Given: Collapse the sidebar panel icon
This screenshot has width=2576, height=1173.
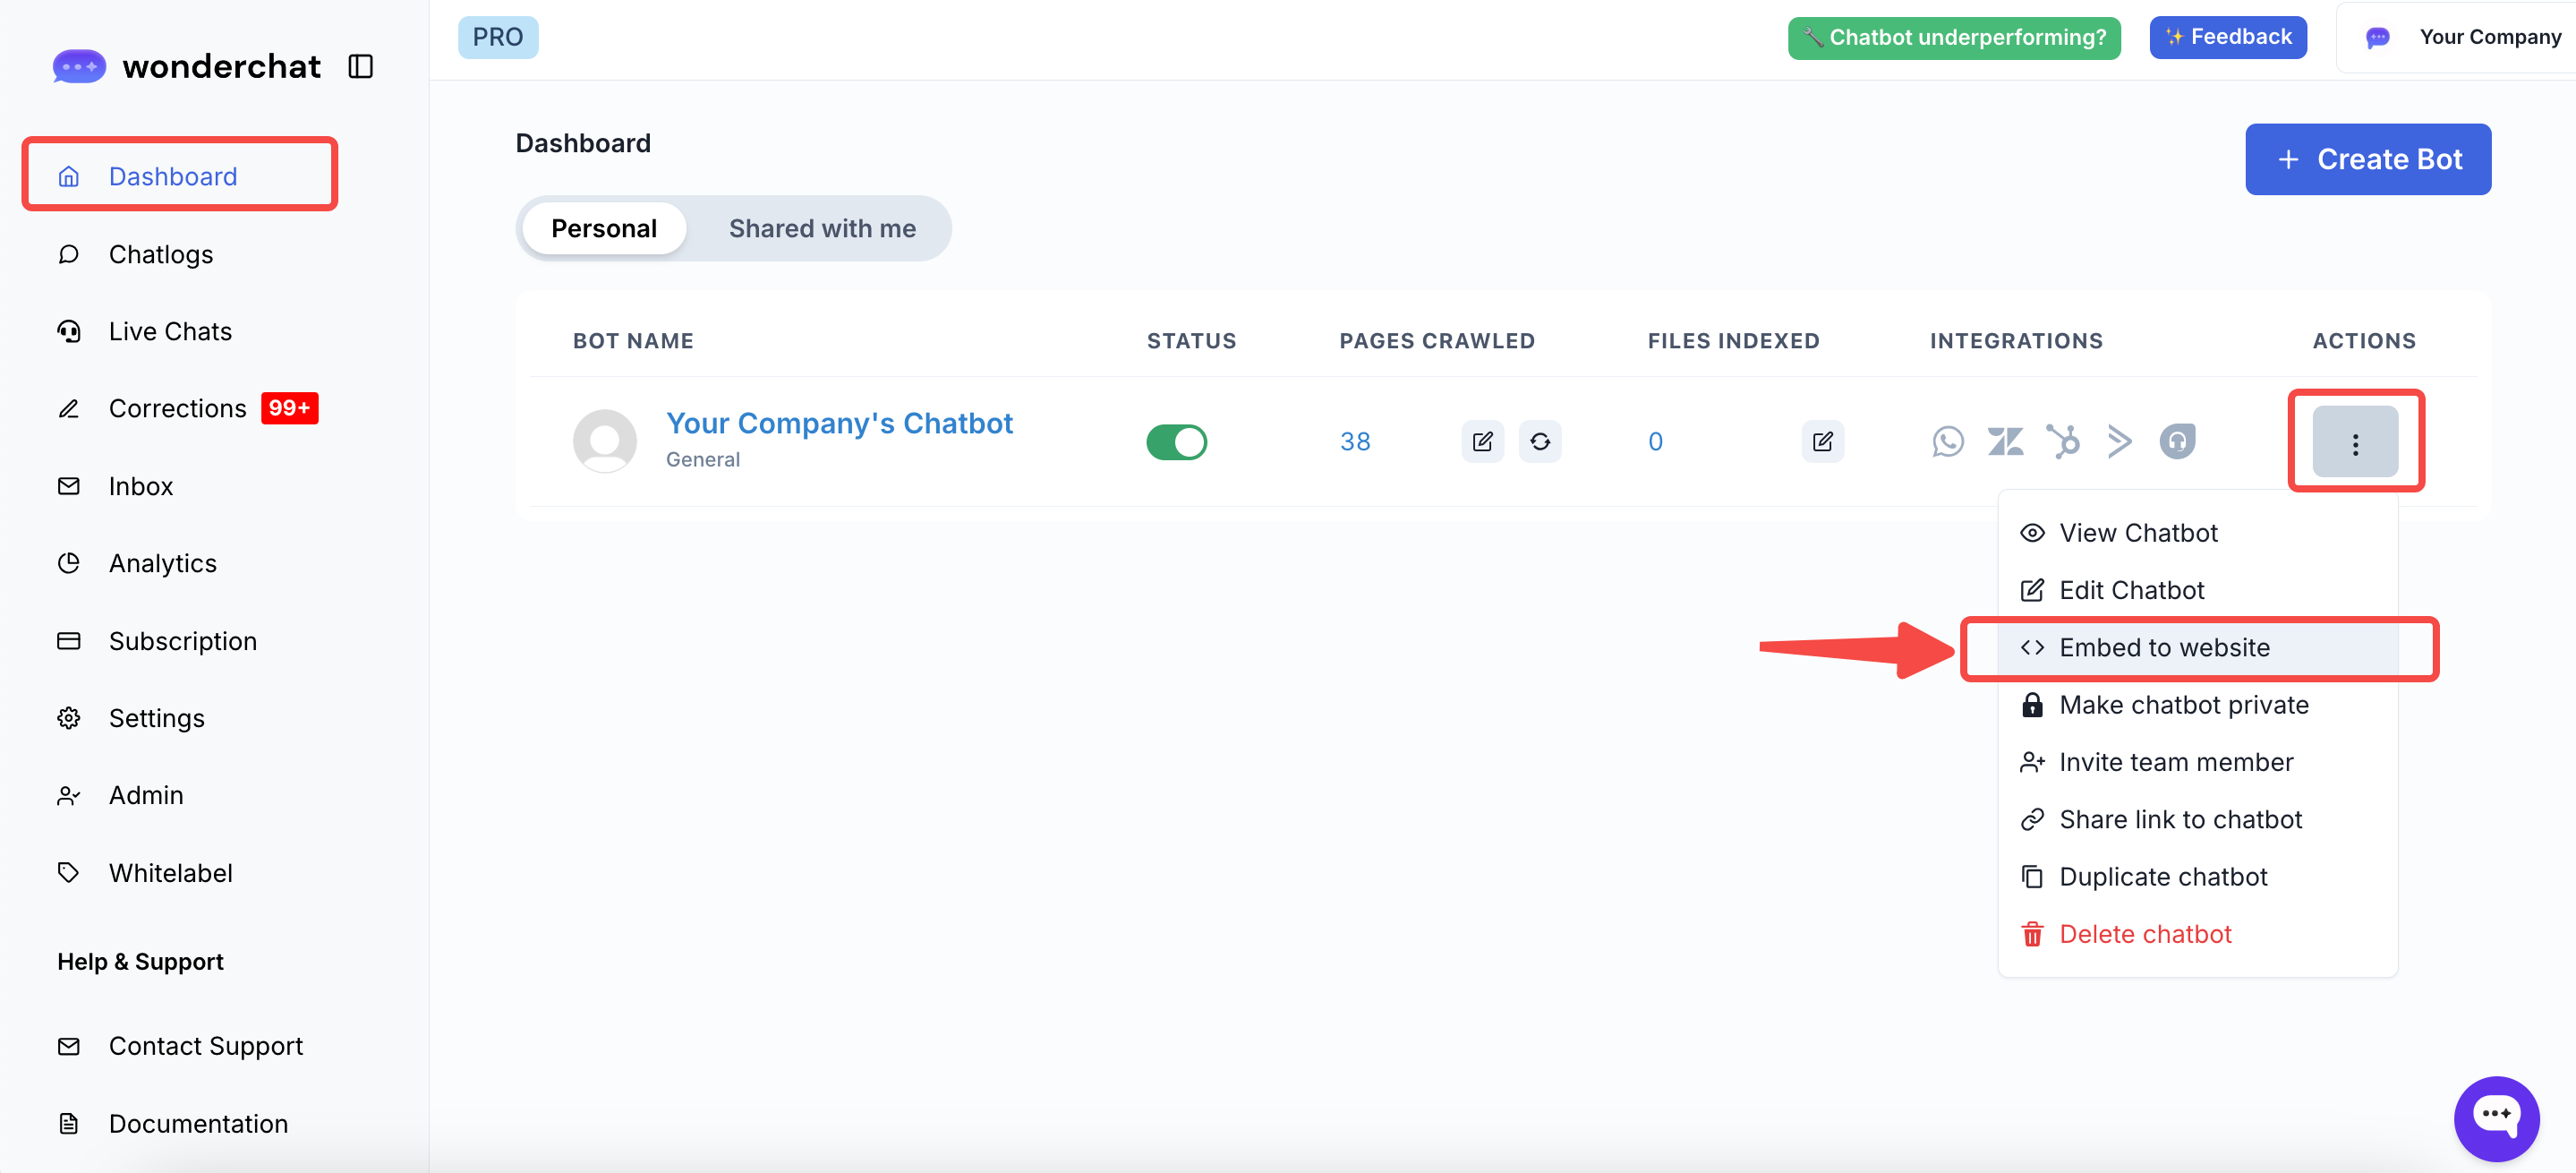Looking at the screenshot, I should [360, 66].
